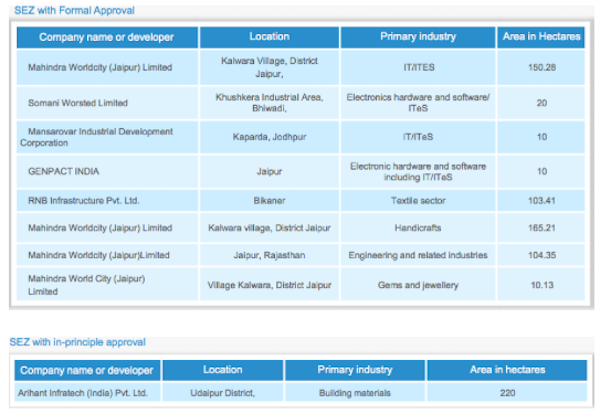This screenshot has height=414, width=600.
Task: Click 'Primary industry' header in in-principle approval table
Action: click(x=355, y=370)
